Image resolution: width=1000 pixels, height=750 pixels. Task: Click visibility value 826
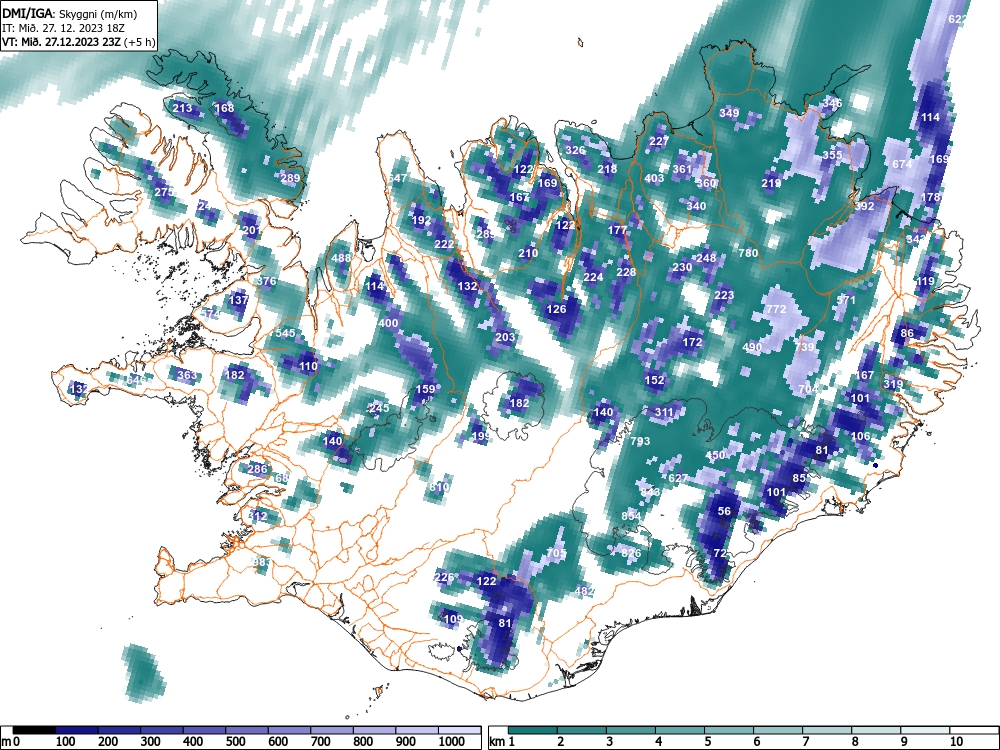click(x=631, y=552)
